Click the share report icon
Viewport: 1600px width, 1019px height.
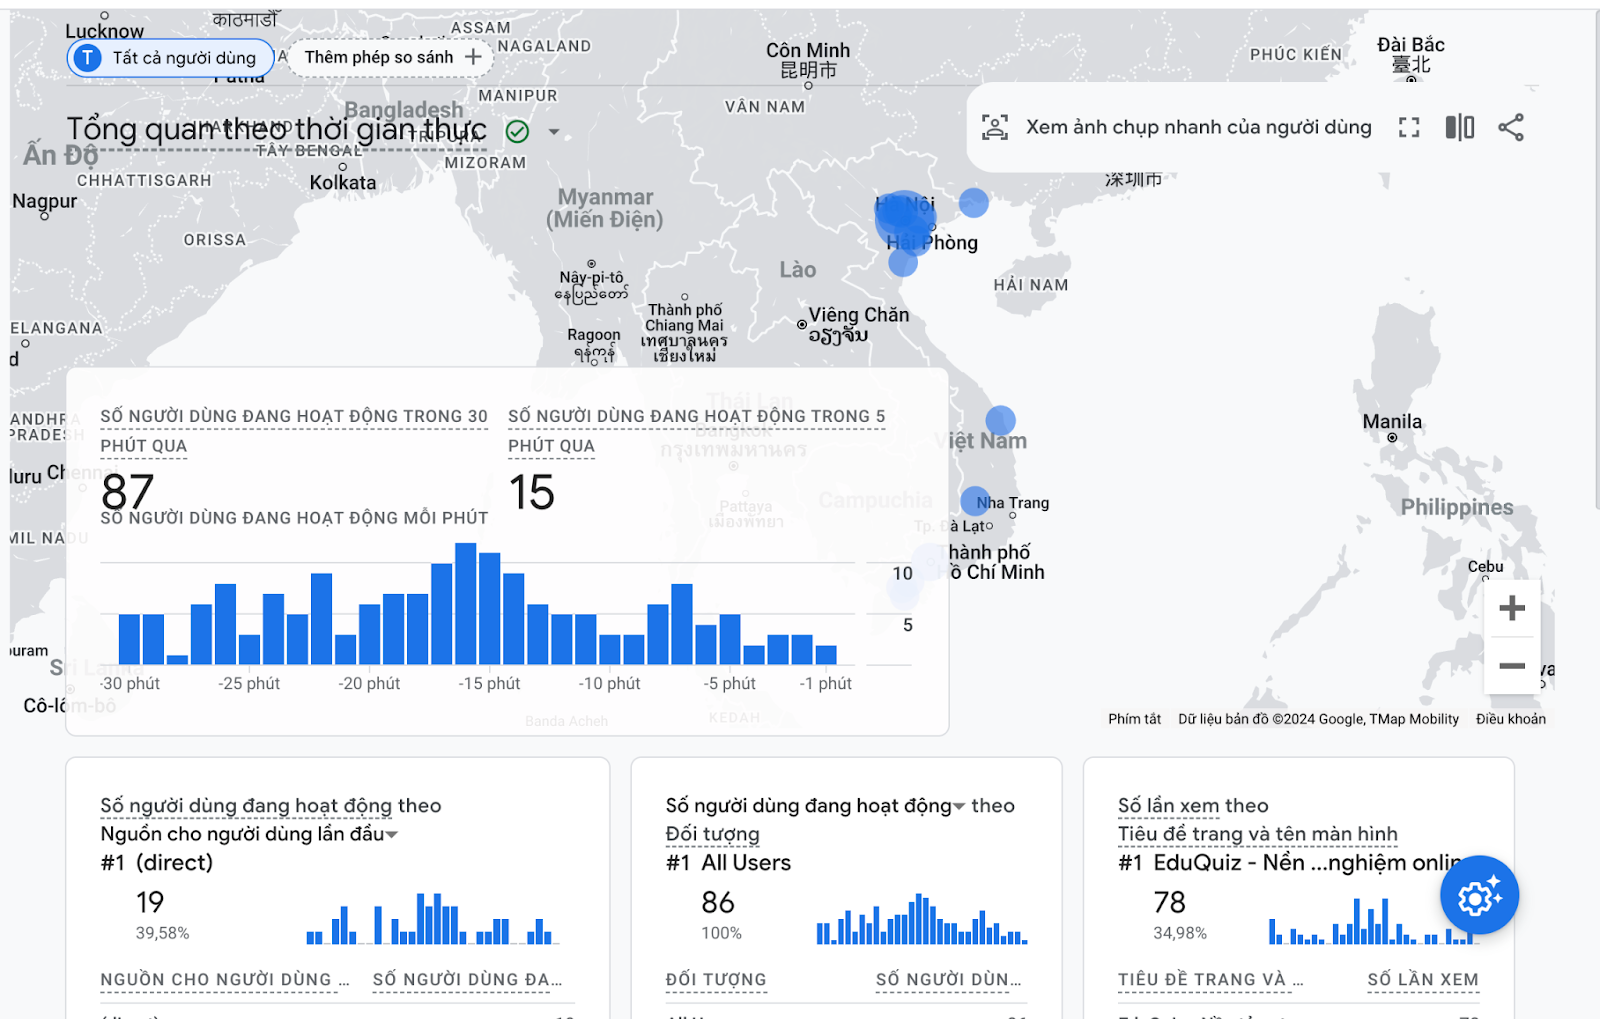(1511, 127)
